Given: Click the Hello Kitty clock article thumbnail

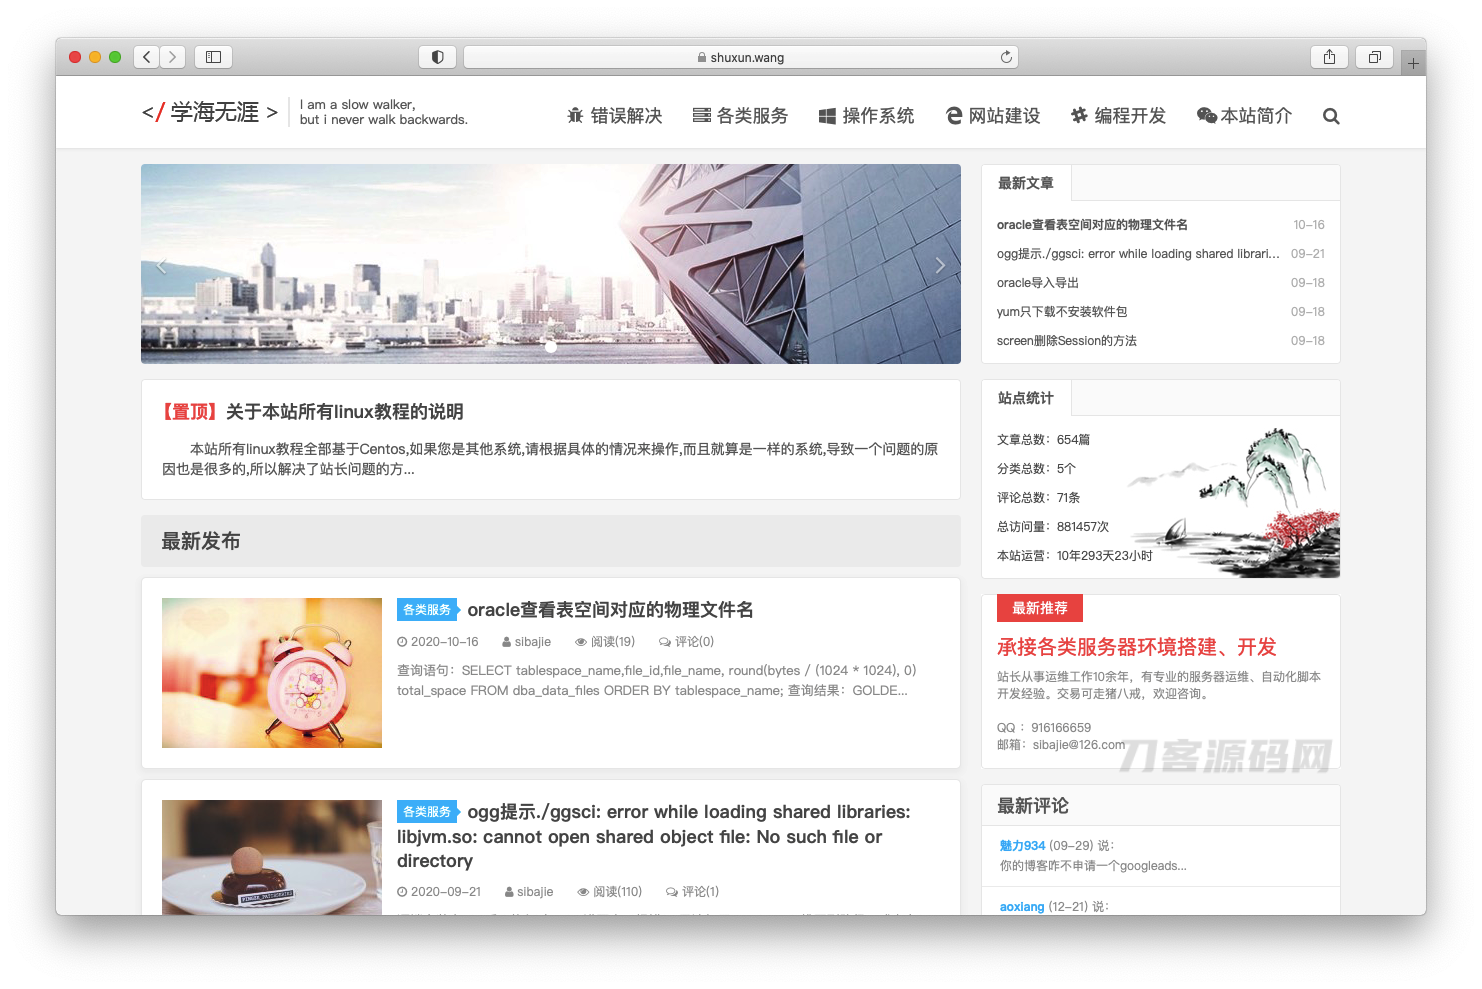Looking at the screenshot, I should coord(271,673).
